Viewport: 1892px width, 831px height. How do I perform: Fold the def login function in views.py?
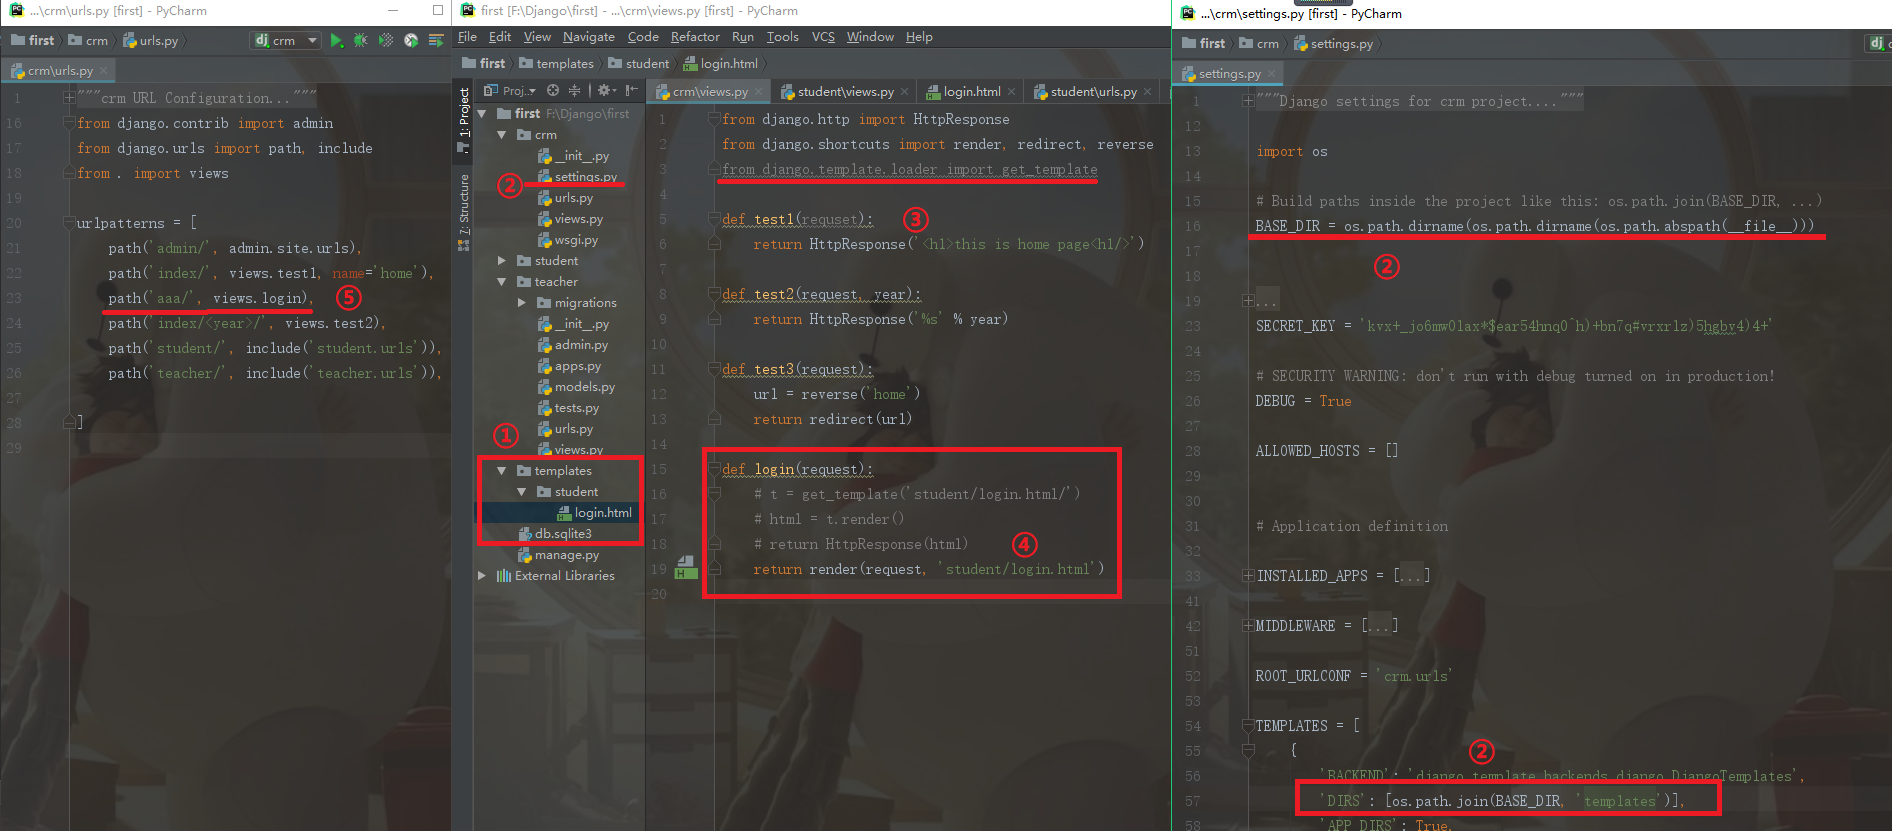(714, 470)
